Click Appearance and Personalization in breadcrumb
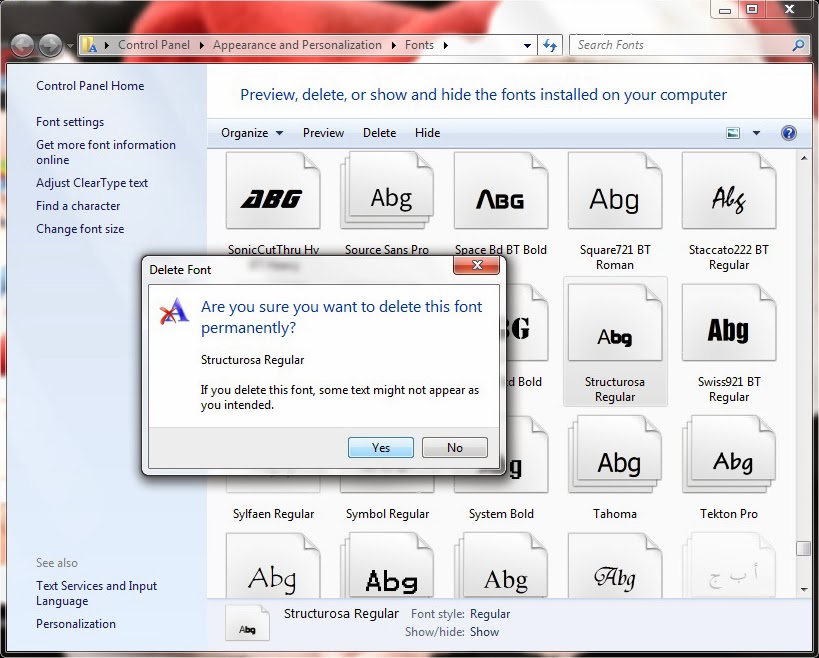Image resolution: width=819 pixels, height=658 pixels. point(297,45)
